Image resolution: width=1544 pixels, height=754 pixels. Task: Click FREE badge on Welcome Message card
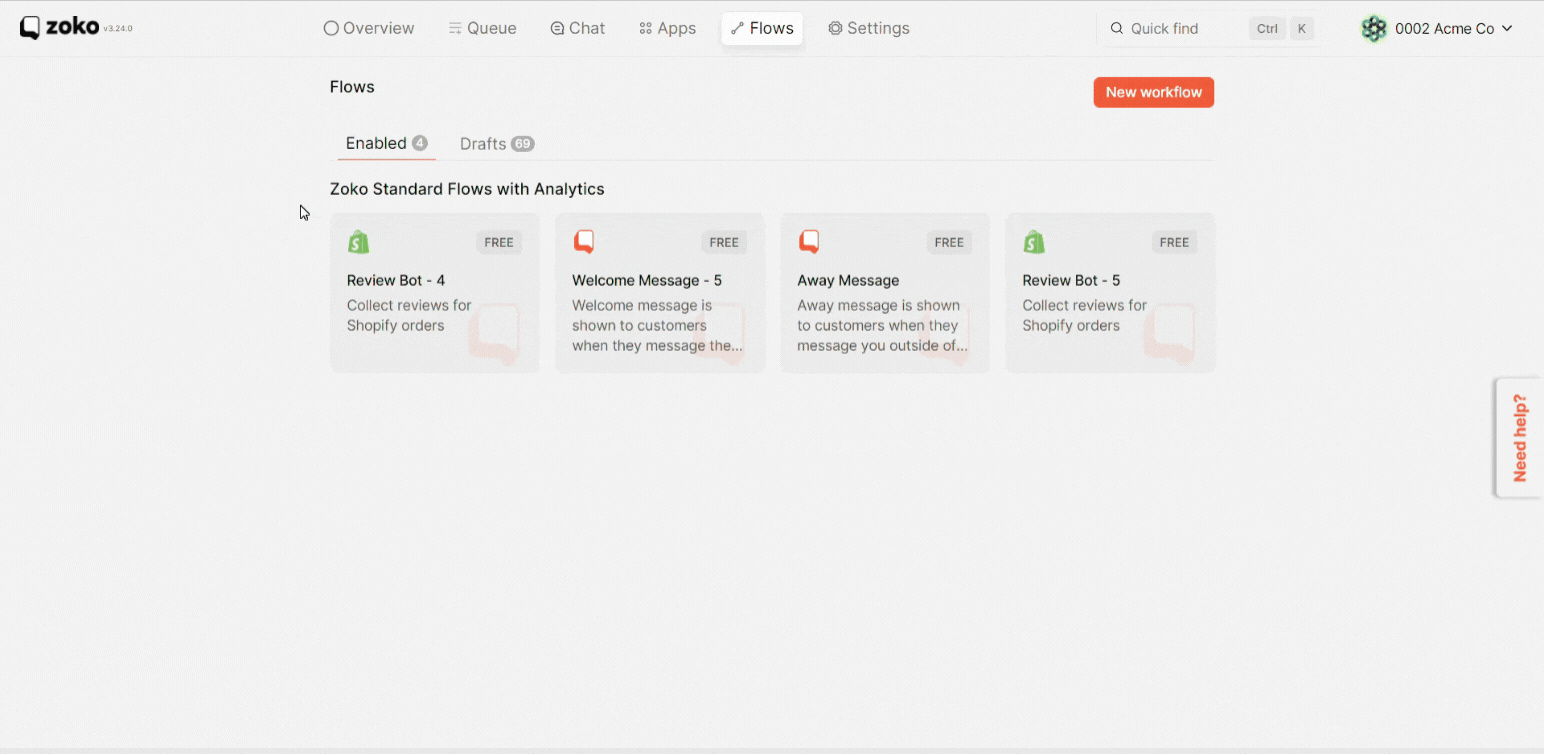724,242
